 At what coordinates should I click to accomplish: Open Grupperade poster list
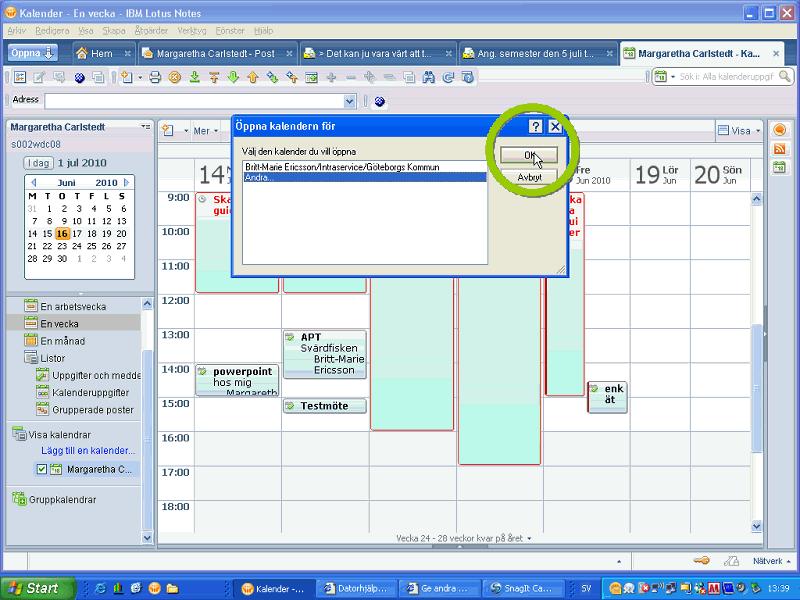click(93, 410)
